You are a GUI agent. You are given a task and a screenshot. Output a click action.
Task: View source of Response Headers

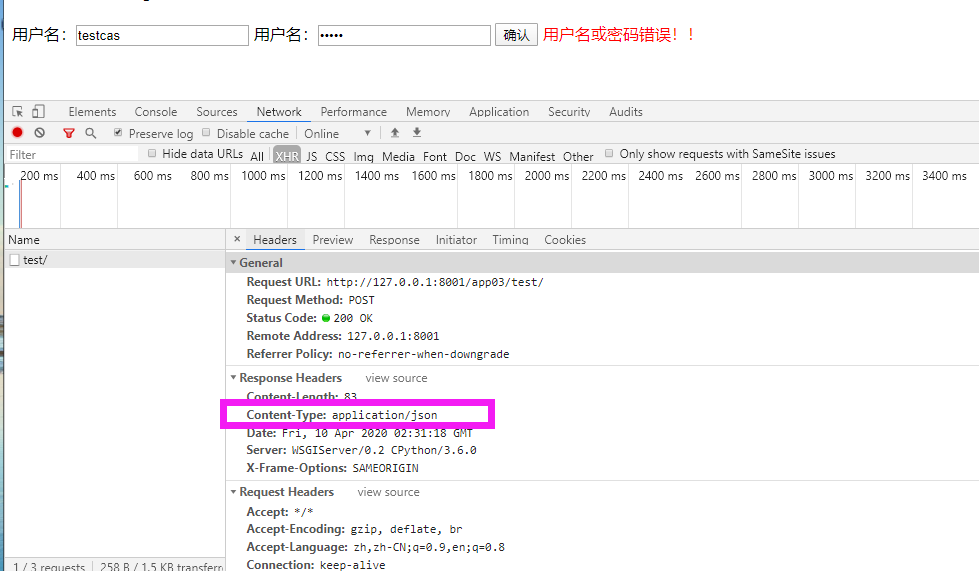coord(396,378)
